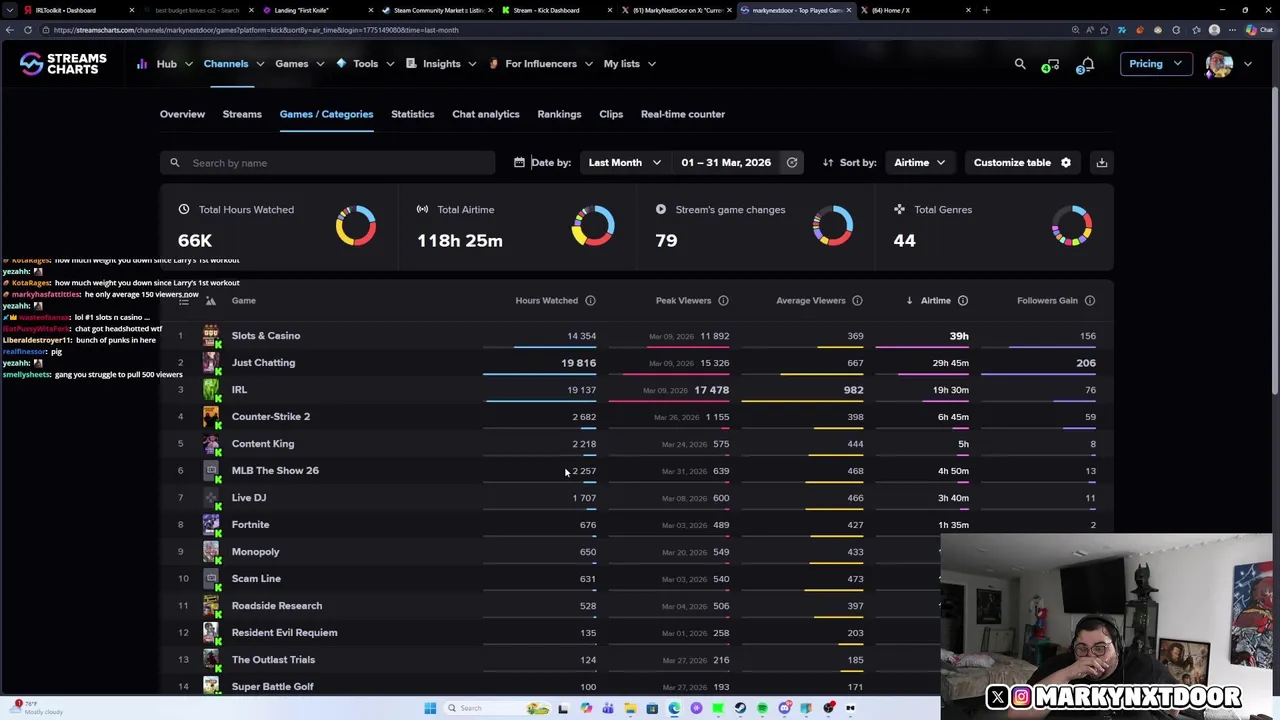Open the site search magnifier icon
The height and width of the screenshot is (720, 1280).
pos(1020,64)
